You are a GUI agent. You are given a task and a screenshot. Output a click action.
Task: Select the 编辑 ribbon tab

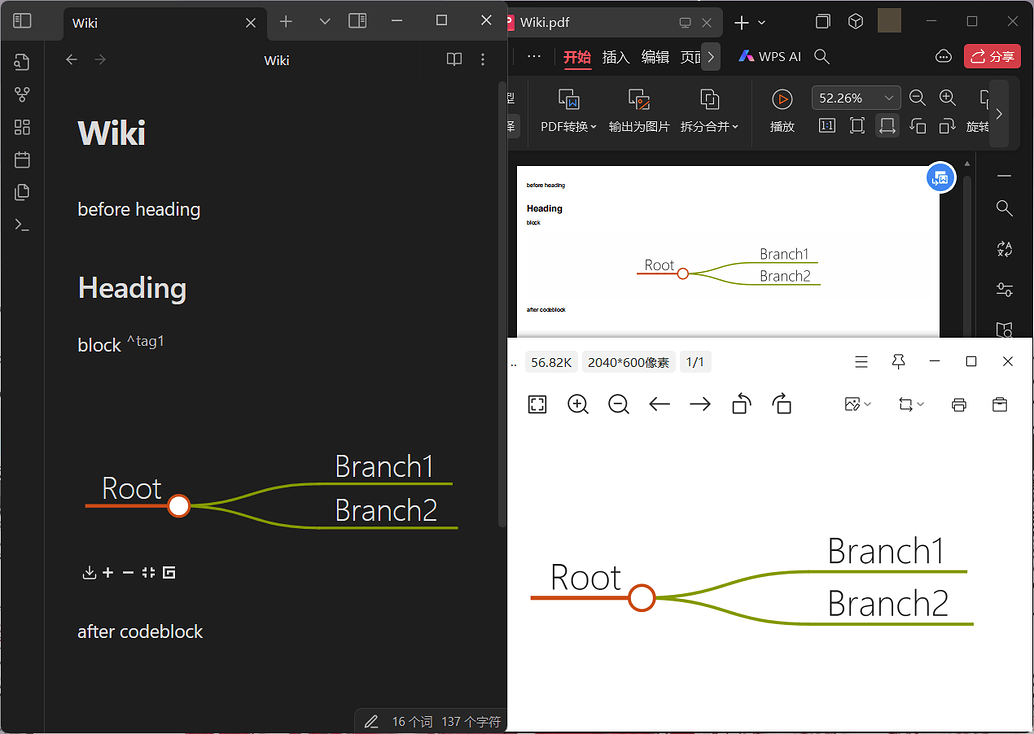coord(655,57)
